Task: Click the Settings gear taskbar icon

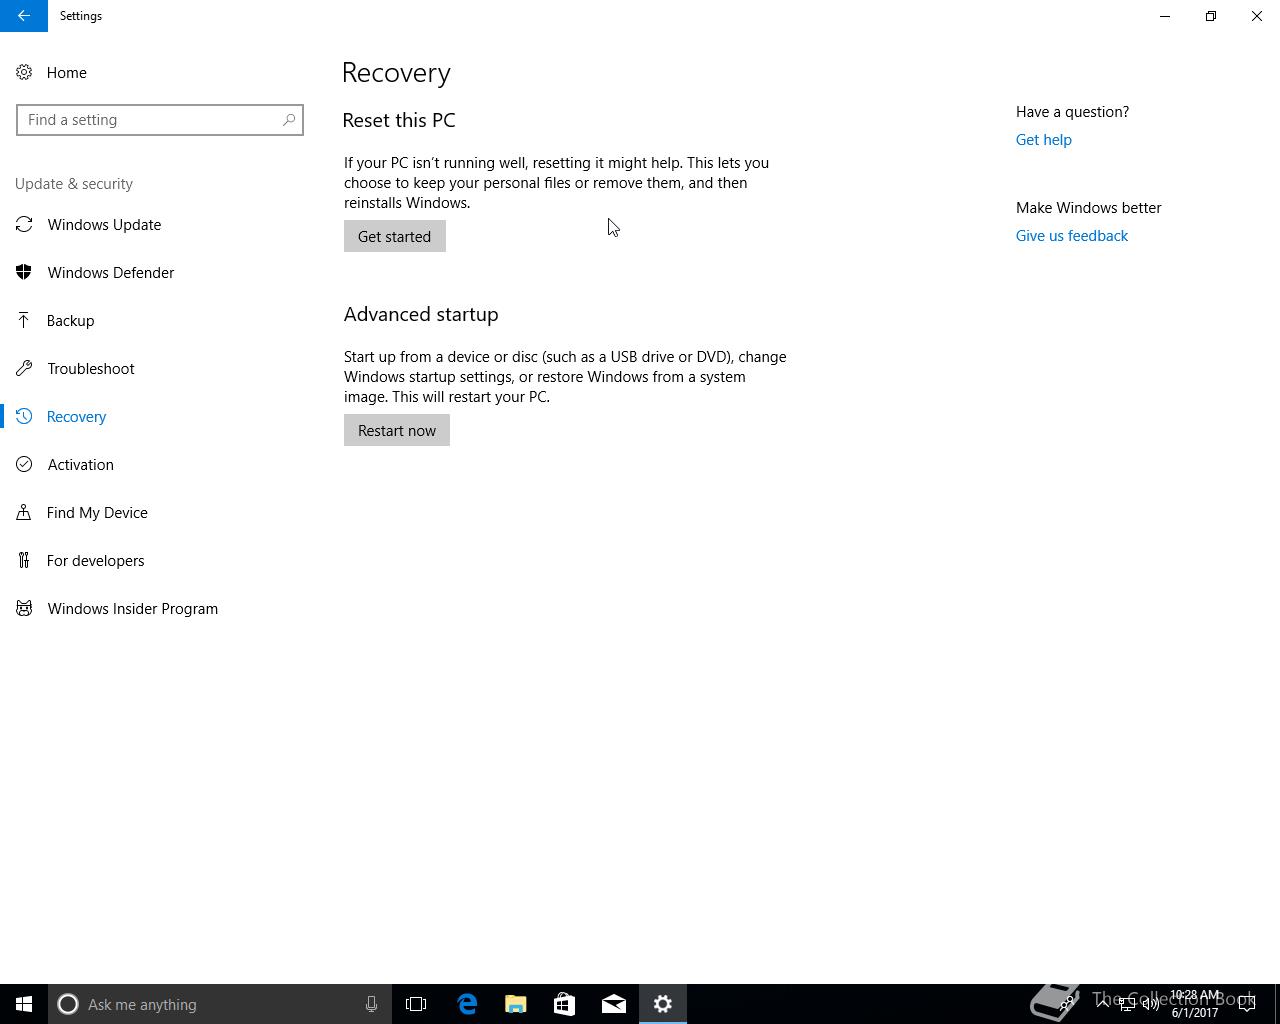Action: pos(663,1004)
